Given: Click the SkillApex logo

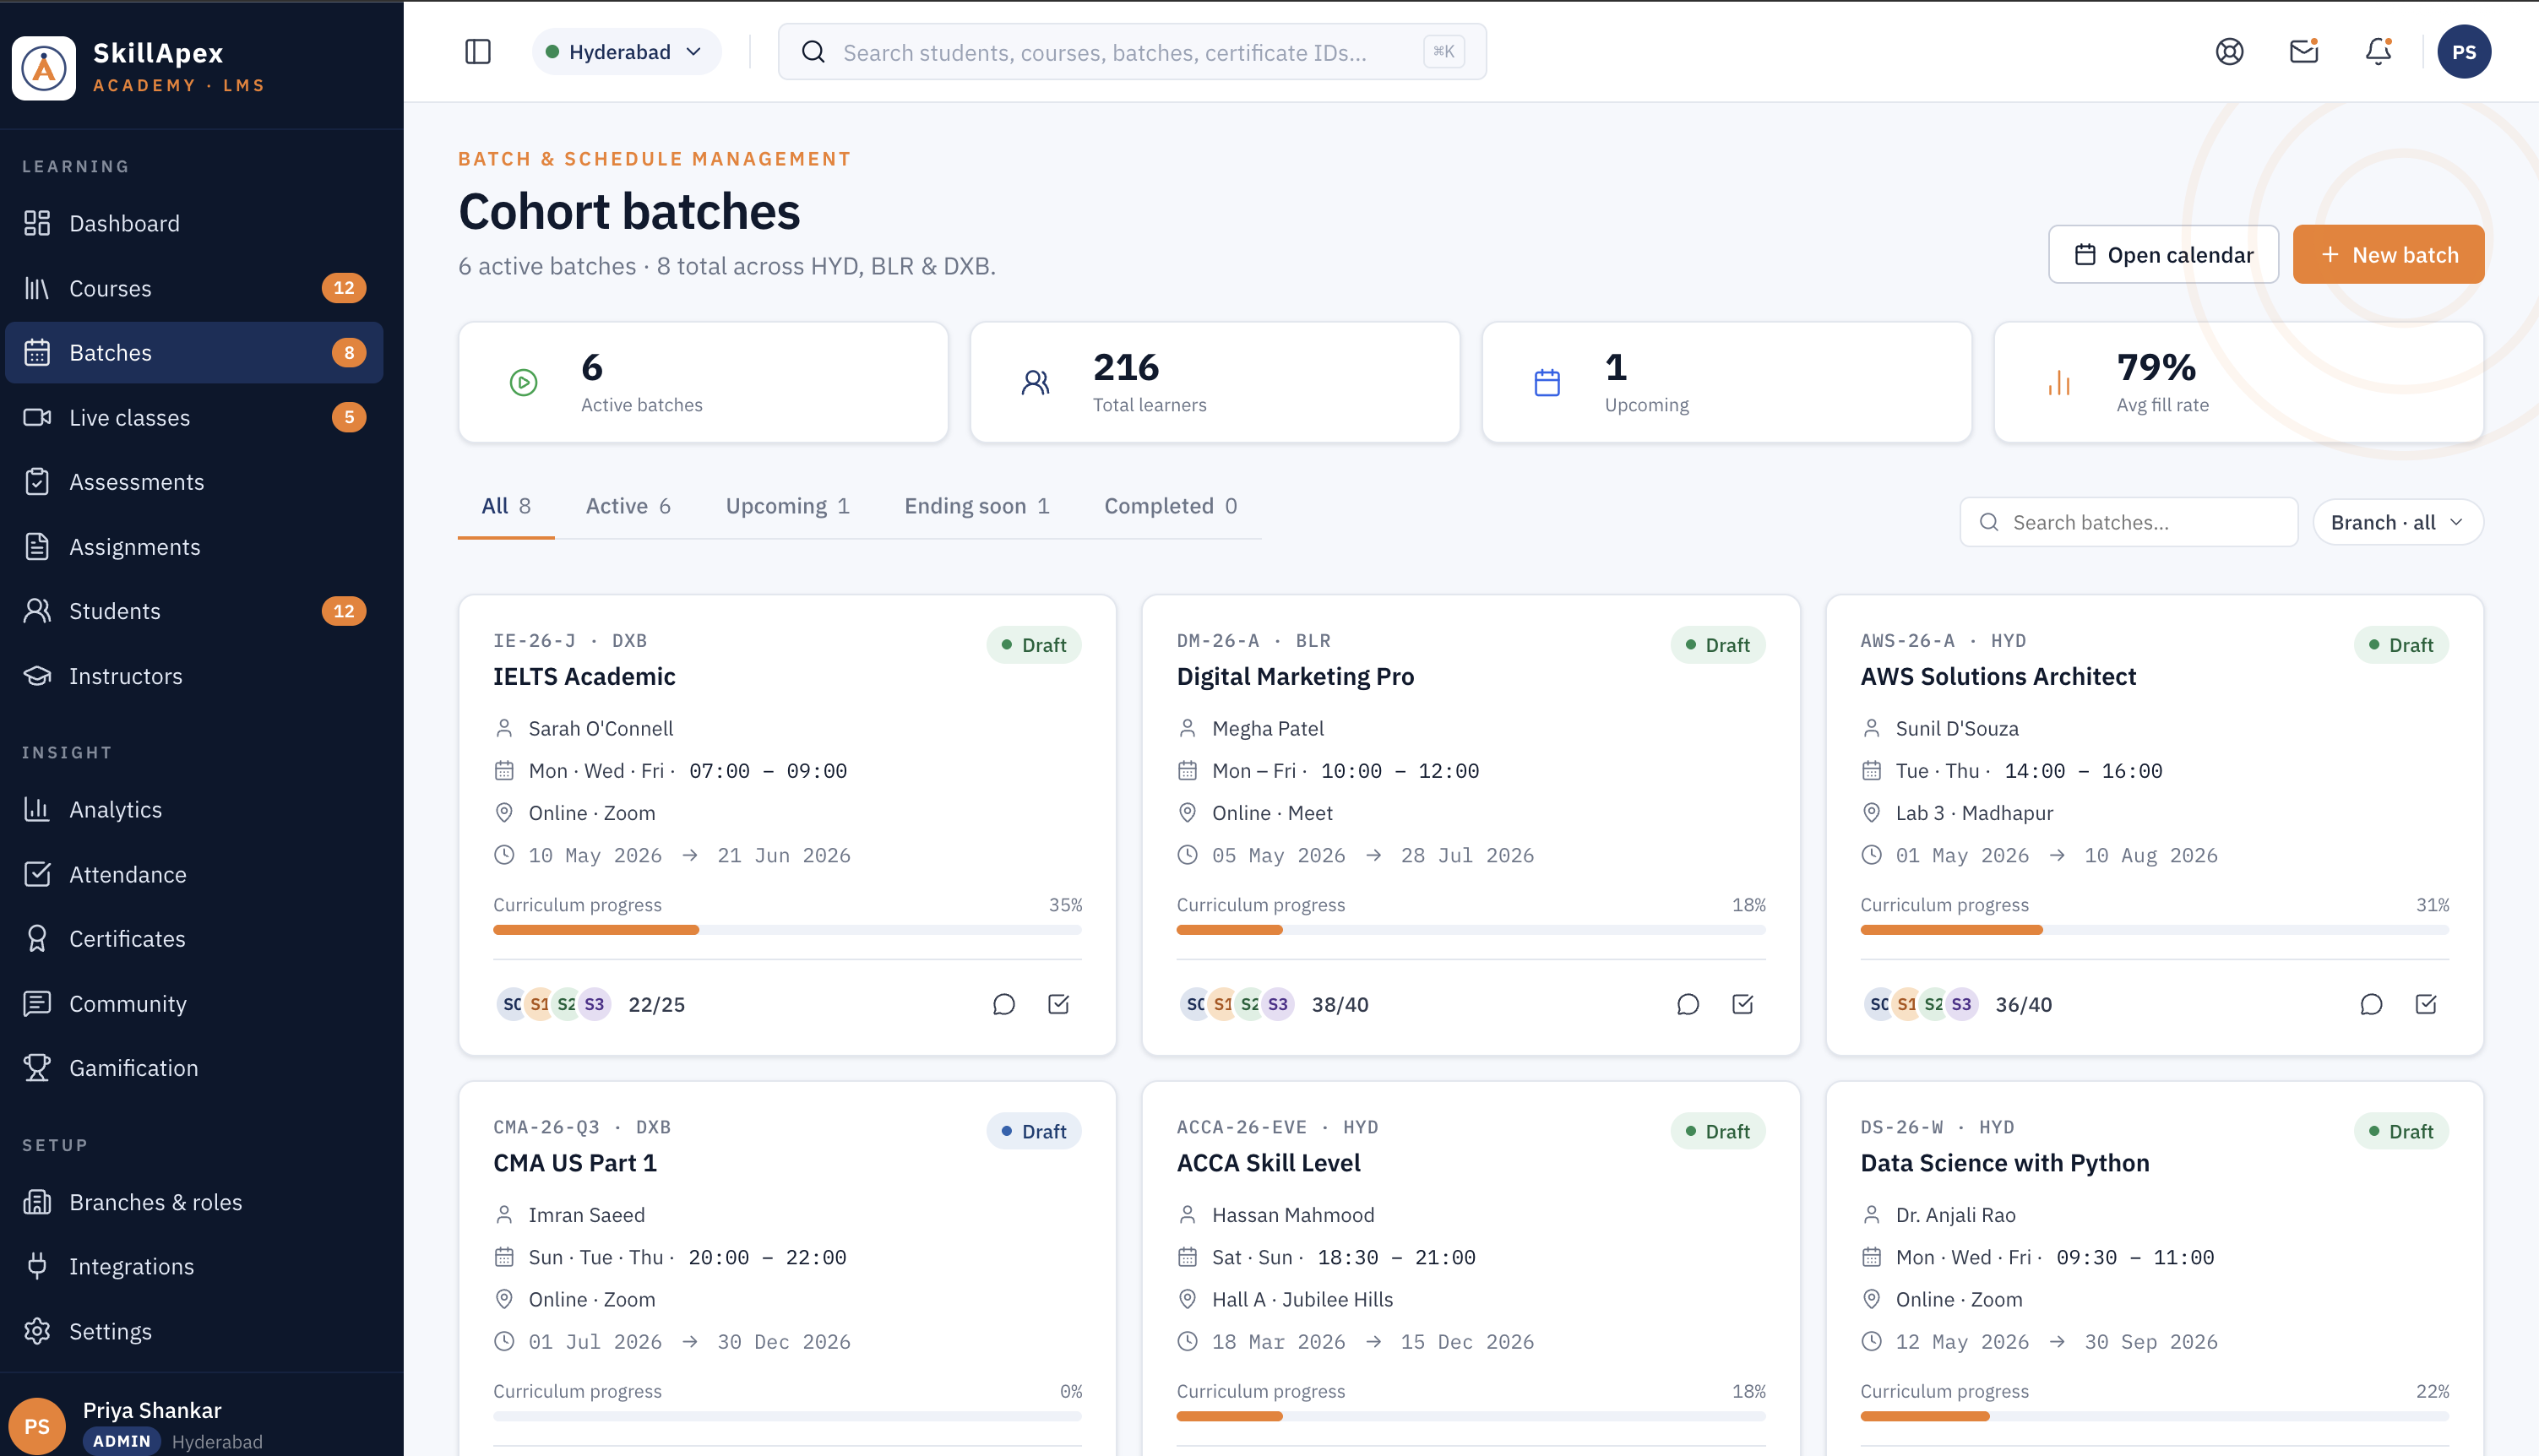Looking at the screenshot, I should 43,68.
